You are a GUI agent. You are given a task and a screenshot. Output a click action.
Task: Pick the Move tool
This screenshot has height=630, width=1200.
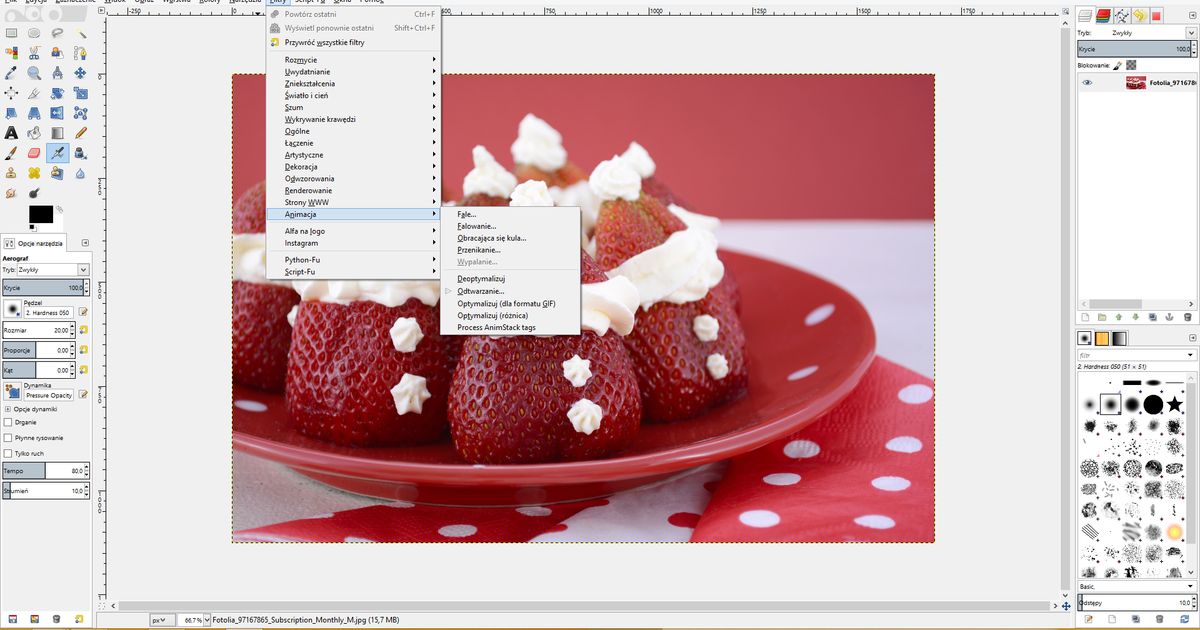tap(80, 72)
